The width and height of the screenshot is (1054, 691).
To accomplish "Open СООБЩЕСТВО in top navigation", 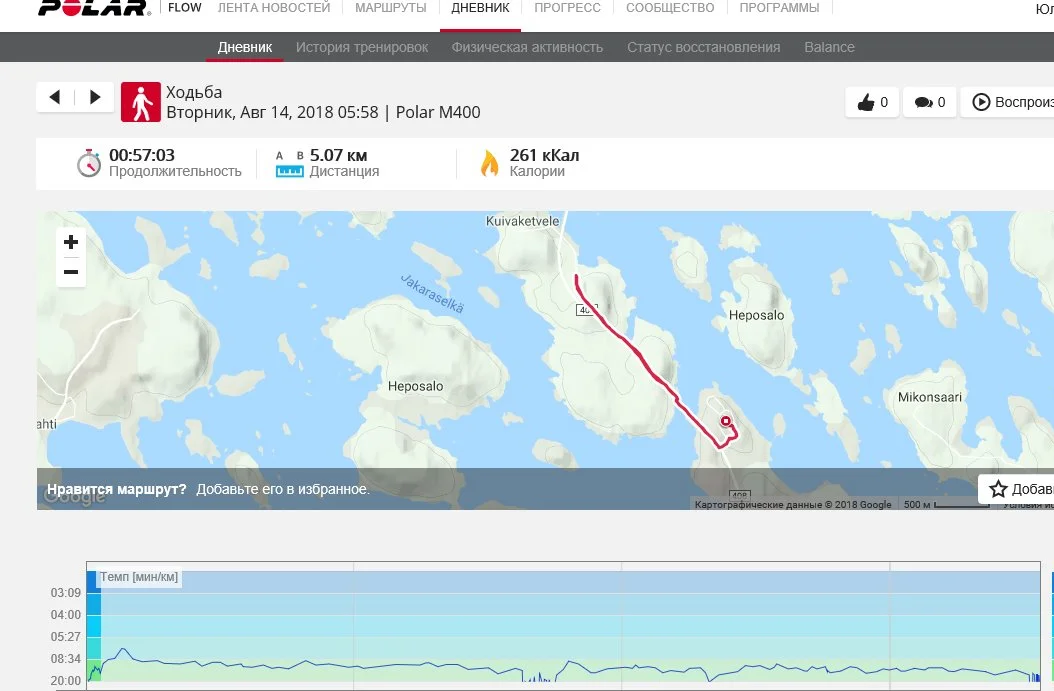I will tap(670, 7).
